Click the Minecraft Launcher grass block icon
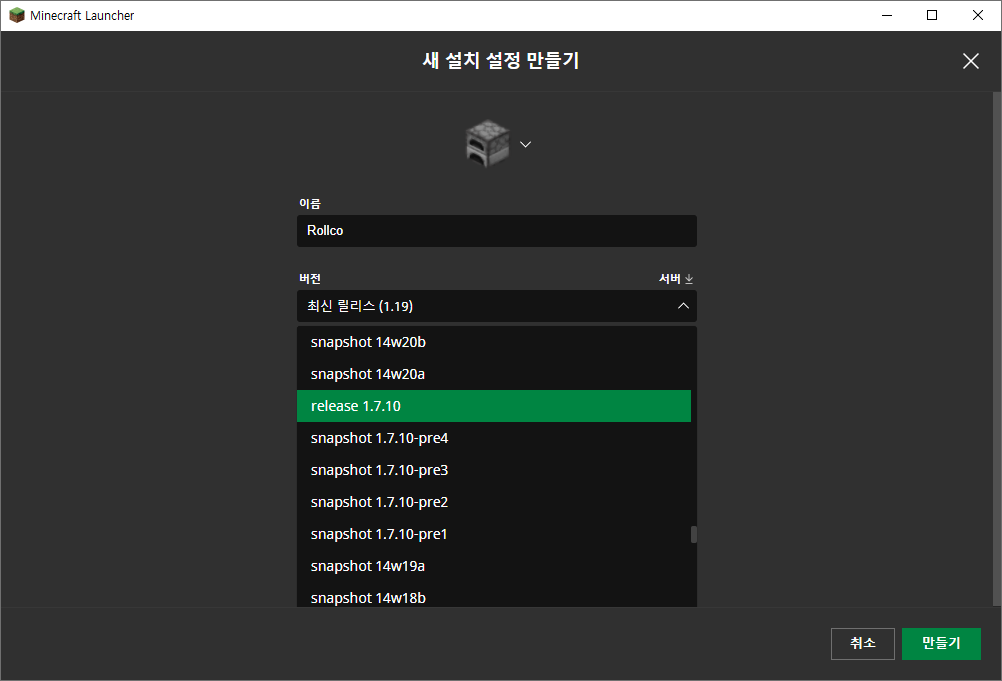Viewport: 1002px width, 681px height. pyautogui.click(x=17, y=15)
